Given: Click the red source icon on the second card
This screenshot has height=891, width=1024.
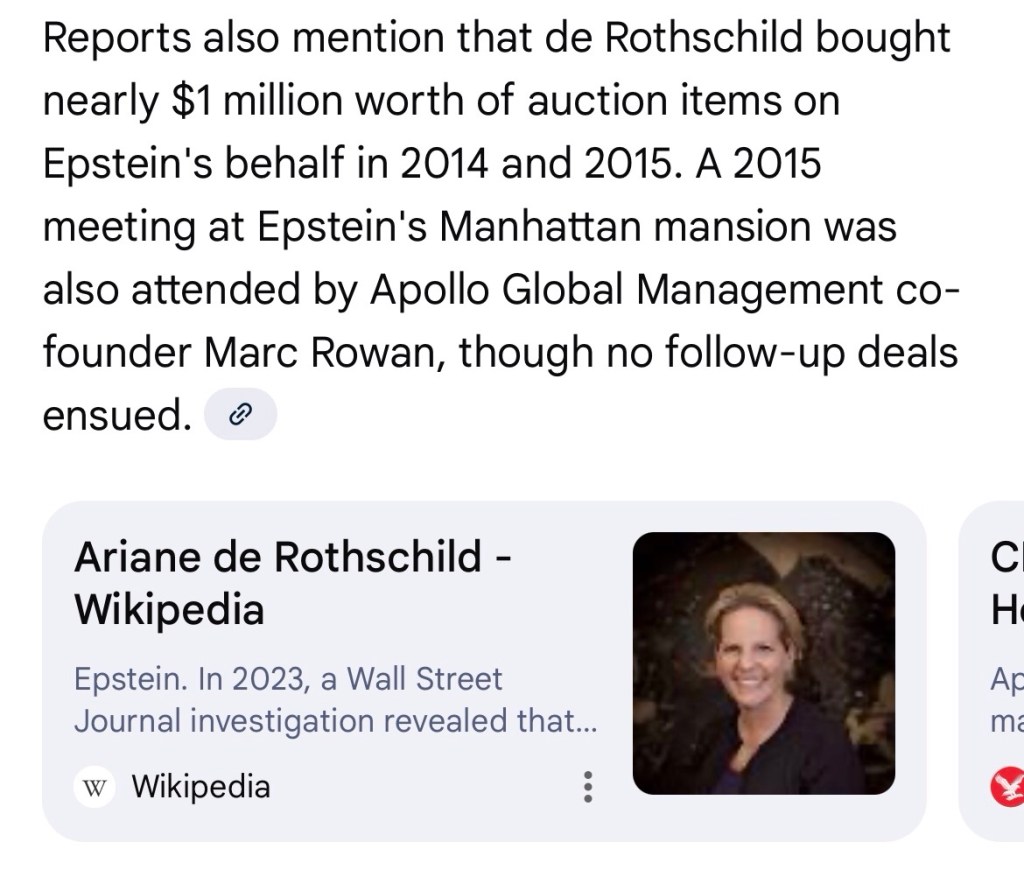Looking at the screenshot, I should click(1005, 788).
